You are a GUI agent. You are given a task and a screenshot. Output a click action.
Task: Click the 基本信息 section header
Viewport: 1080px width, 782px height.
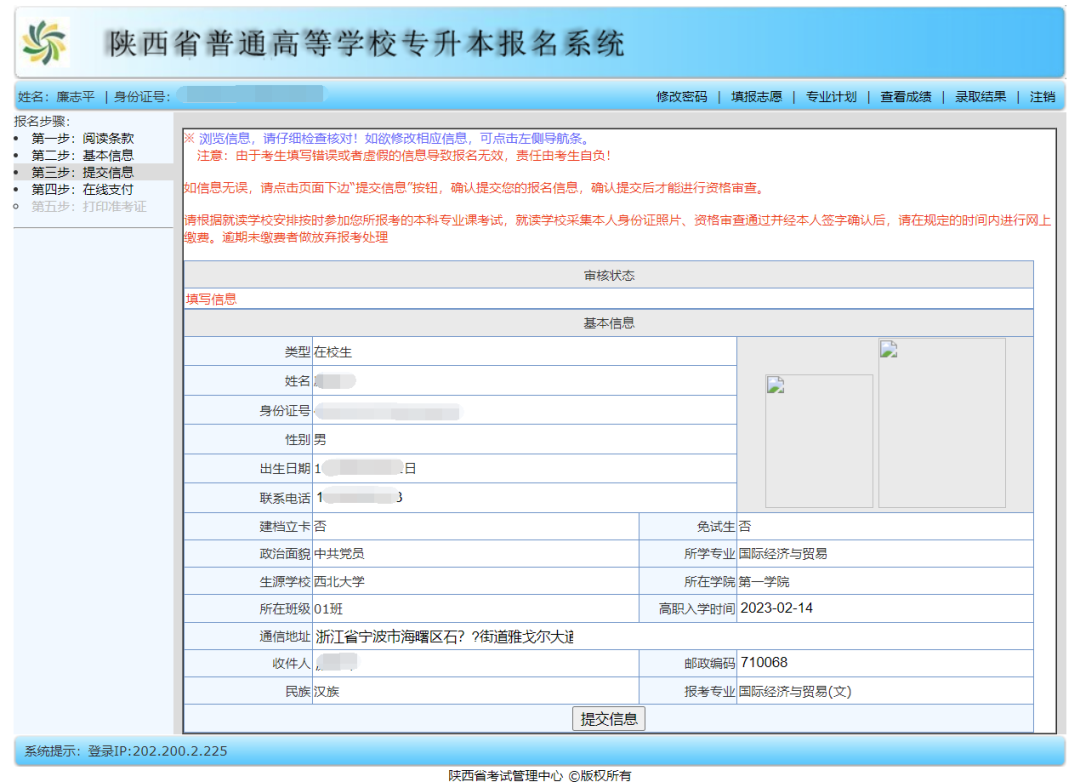point(608,323)
